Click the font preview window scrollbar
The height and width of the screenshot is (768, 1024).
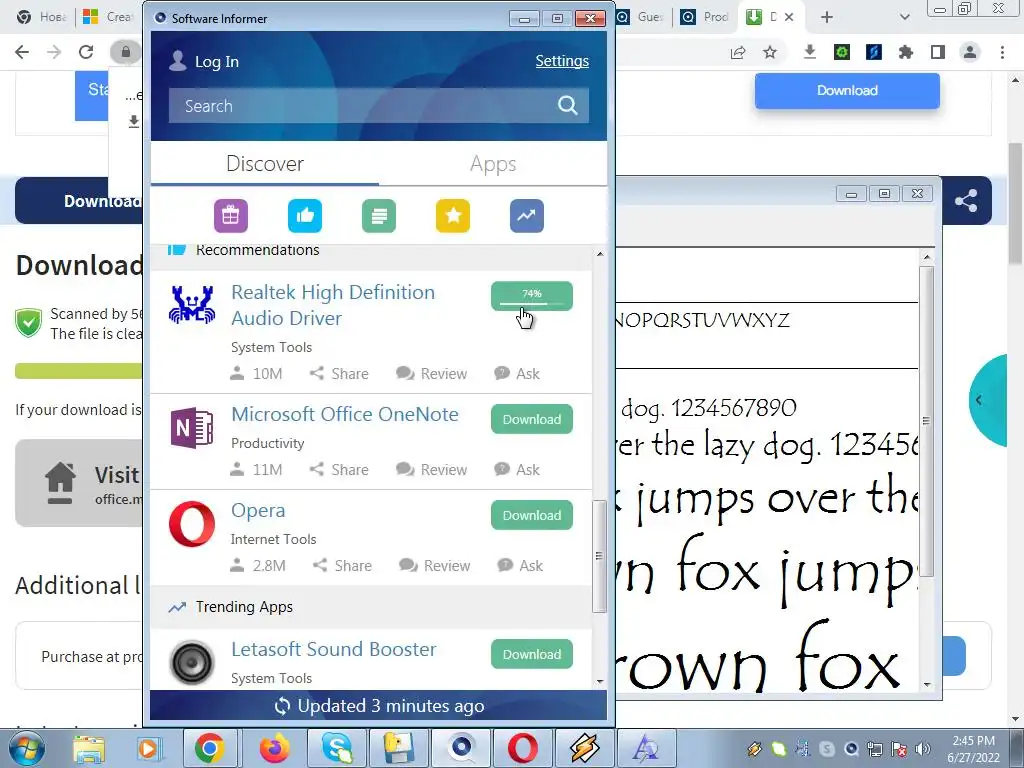[927, 421]
